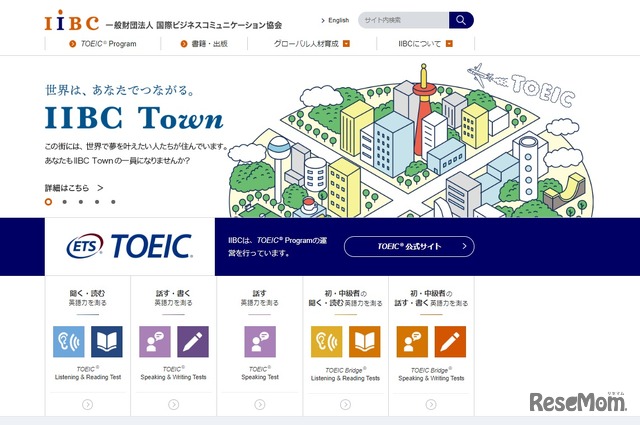Open TOEIC Speaking Test link
The image size is (640, 425).
260,373
